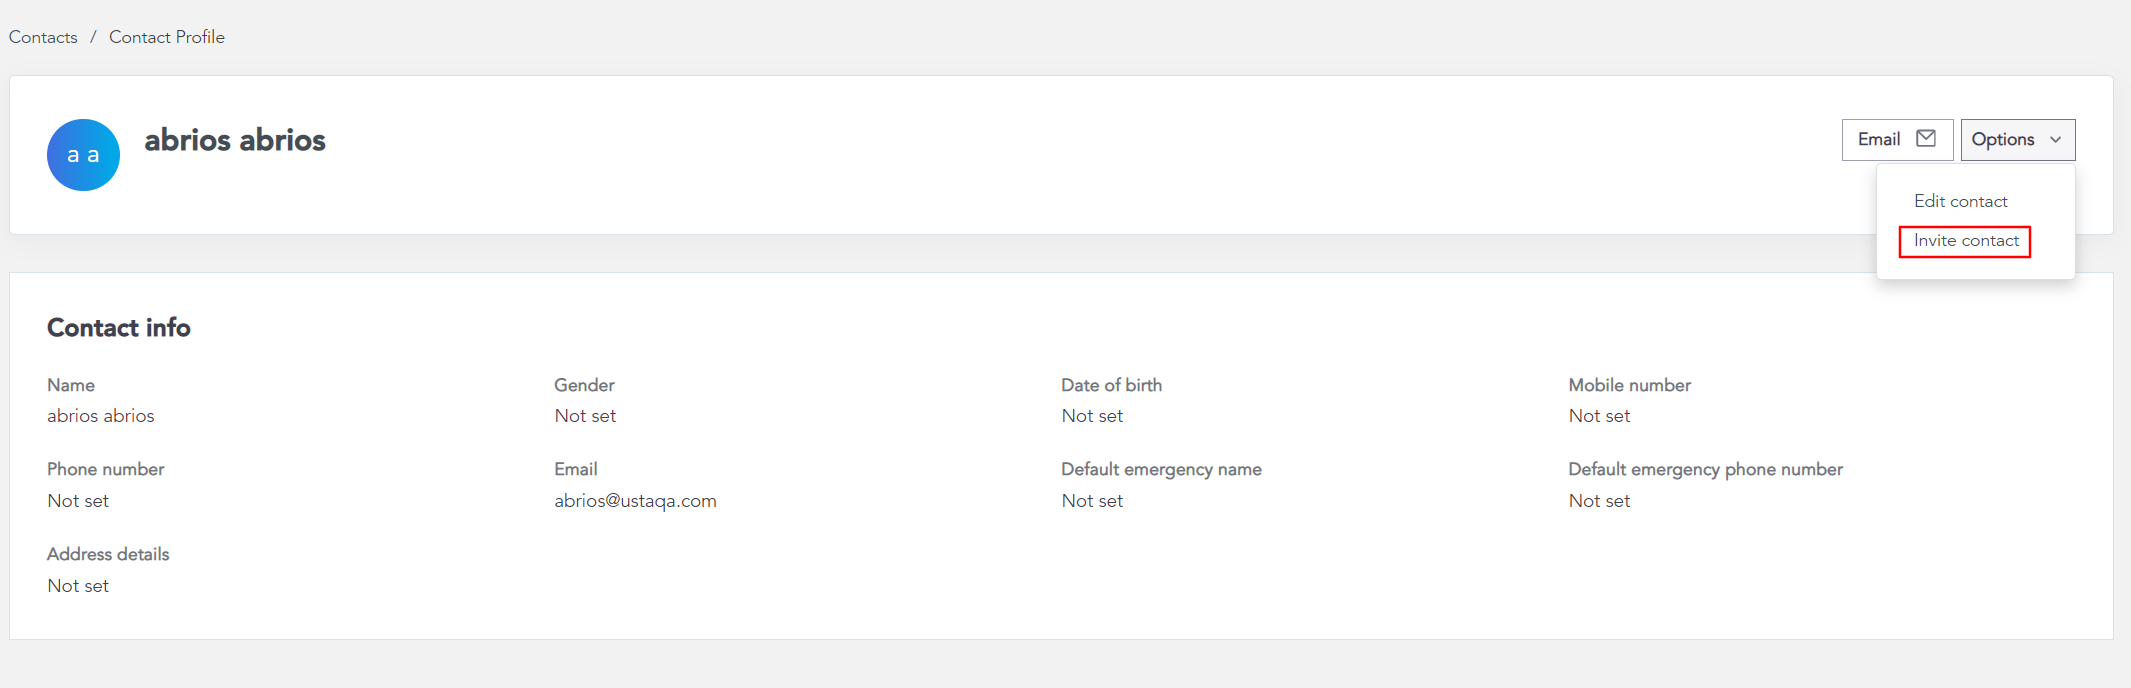
Task: Select Edit contact from menu
Action: (x=1960, y=201)
